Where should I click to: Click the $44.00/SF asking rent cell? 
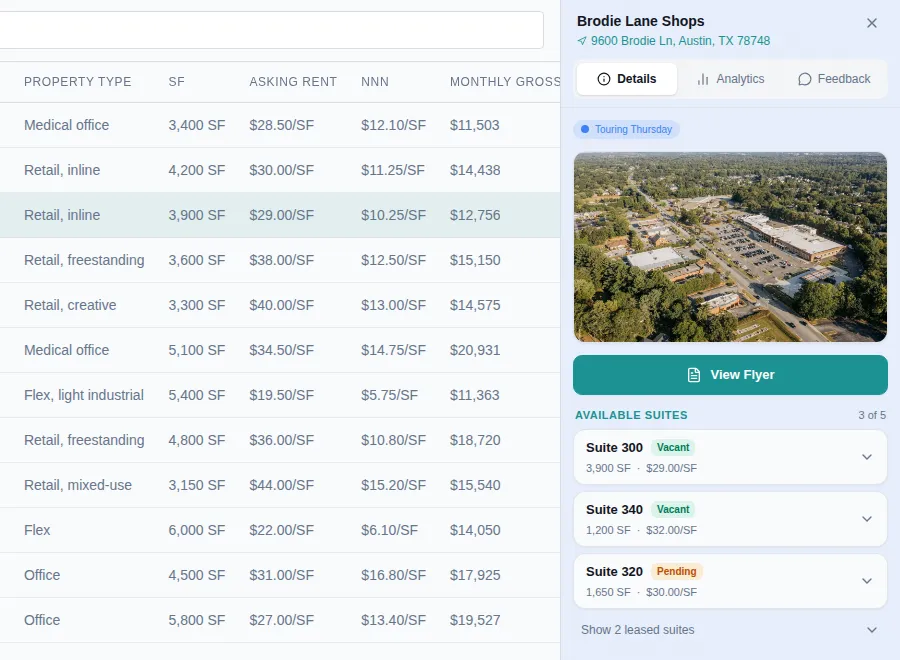(281, 486)
